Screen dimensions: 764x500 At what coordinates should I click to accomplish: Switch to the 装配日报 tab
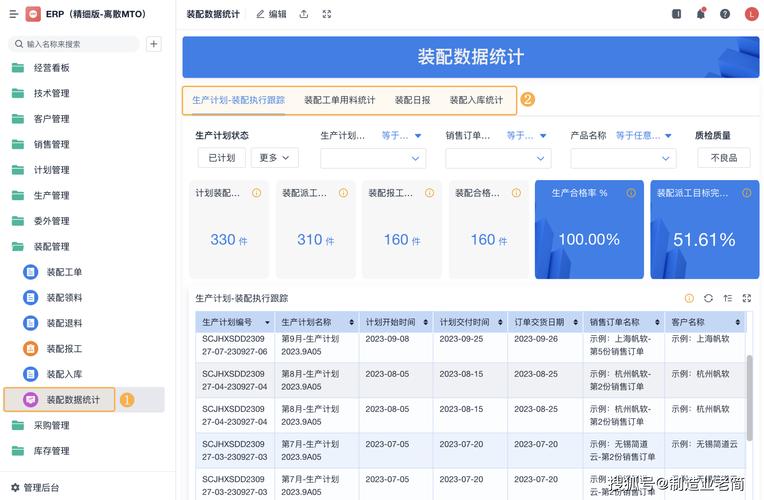[412, 100]
